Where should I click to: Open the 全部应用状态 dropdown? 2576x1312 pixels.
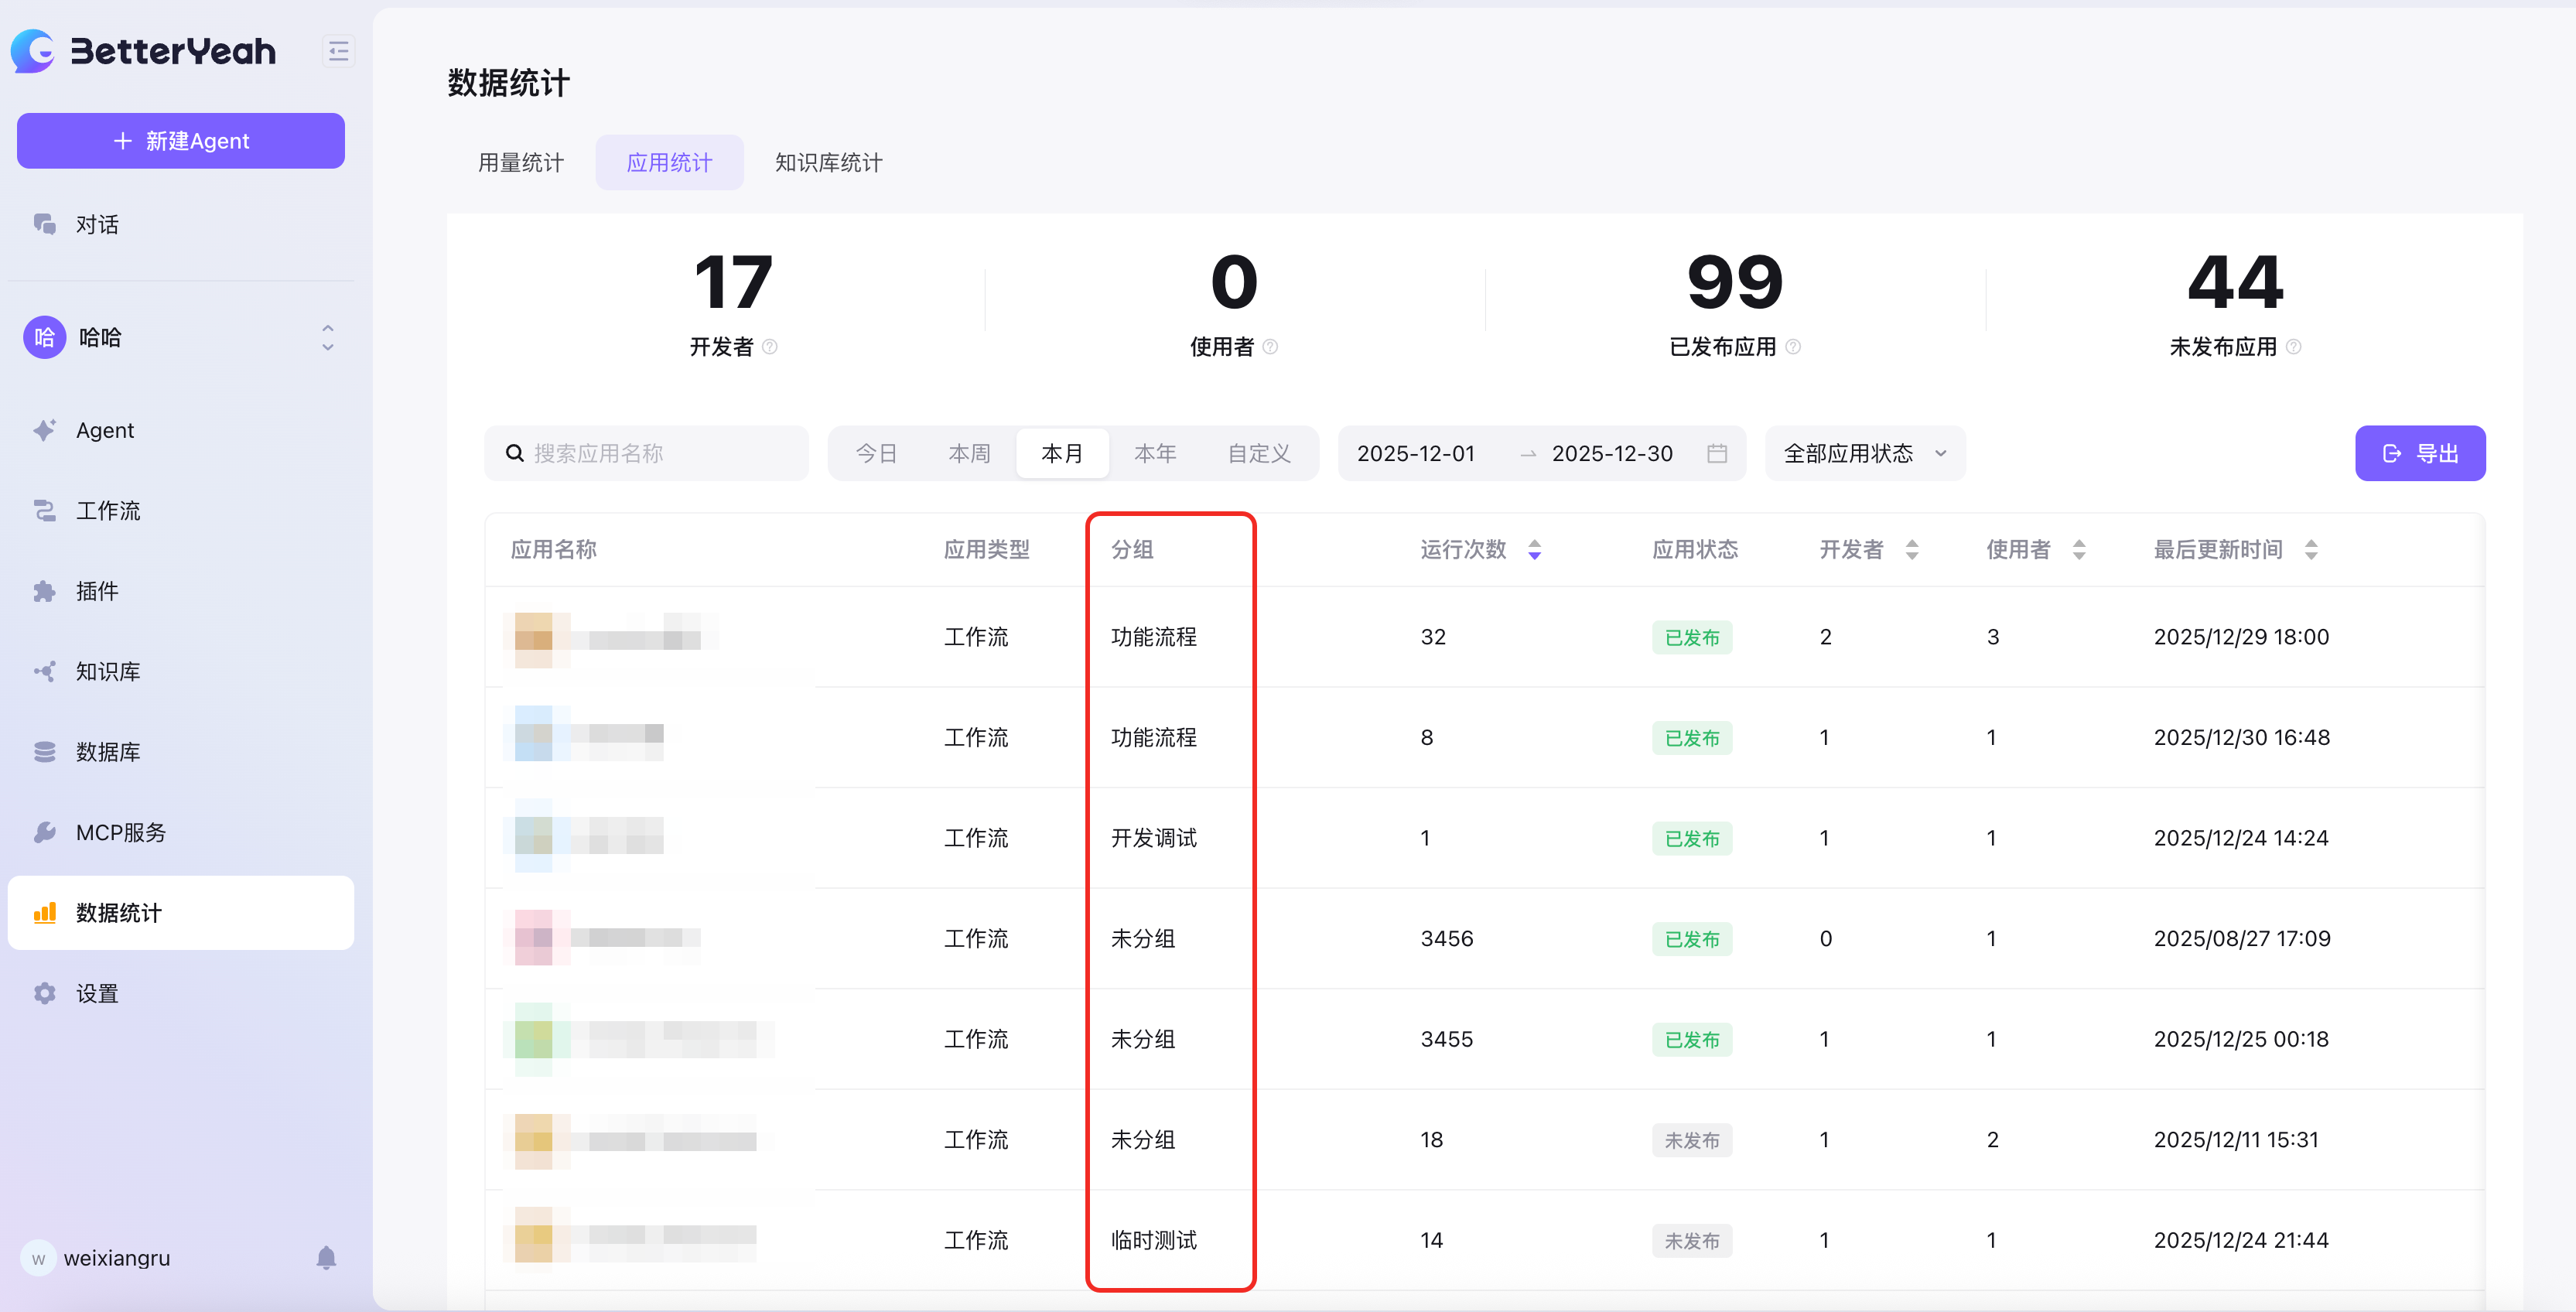pyautogui.click(x=1864, y=453)
